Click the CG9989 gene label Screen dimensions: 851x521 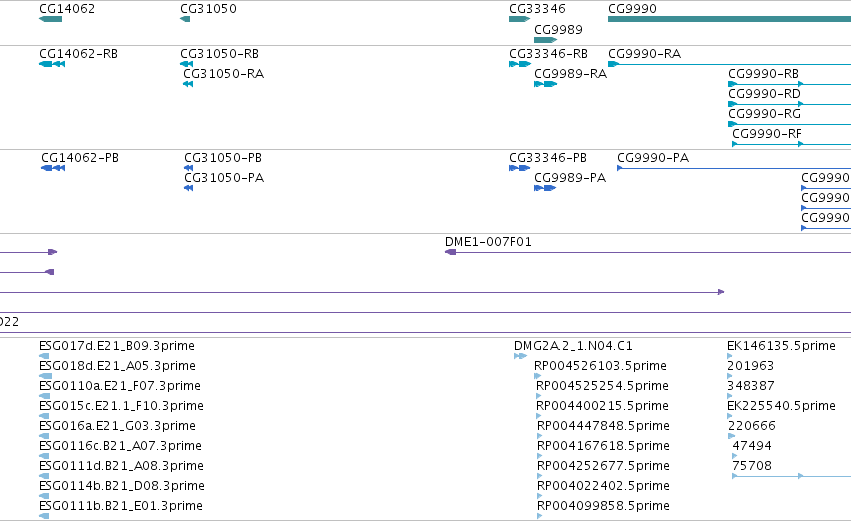558,29
